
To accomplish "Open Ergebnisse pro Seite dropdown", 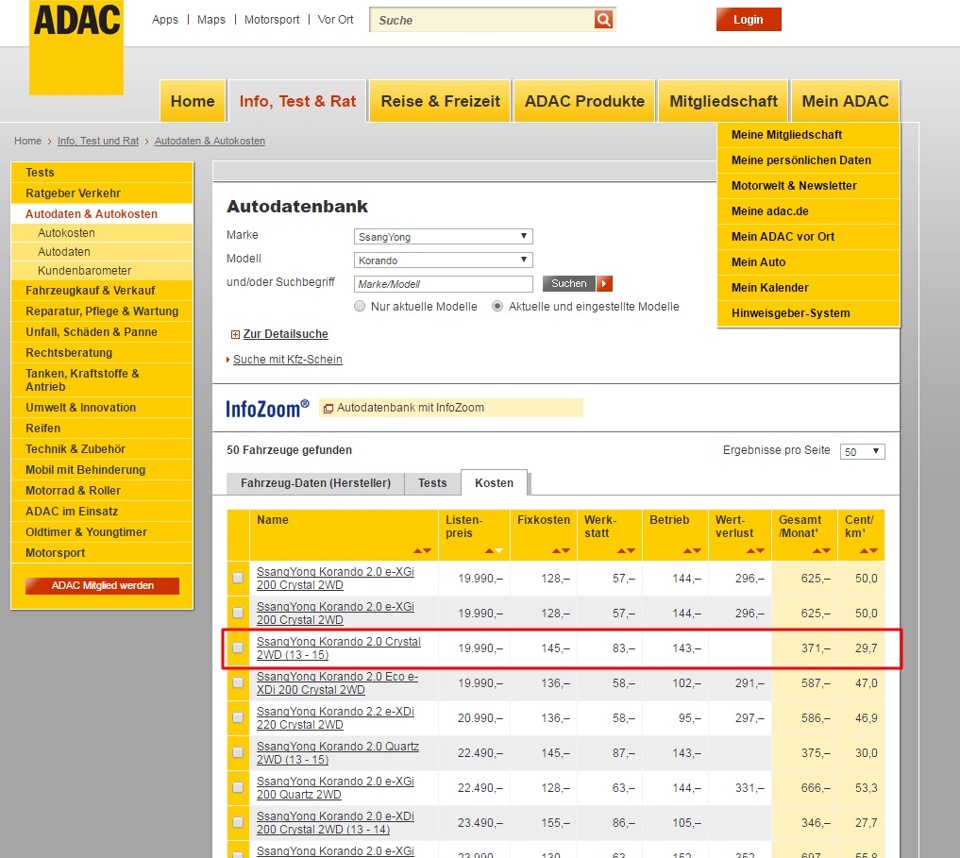I will click(x=862, y=451).
